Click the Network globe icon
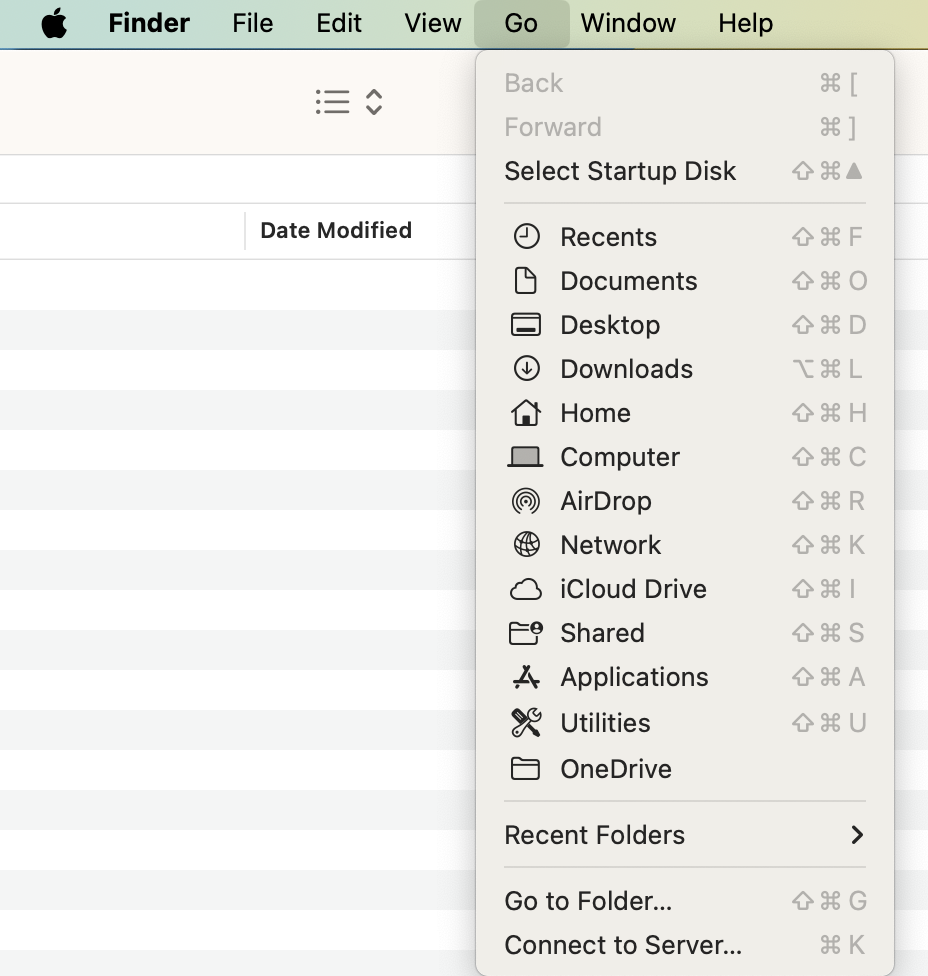Viewport: 928px width, 976px height. point(525,545)
